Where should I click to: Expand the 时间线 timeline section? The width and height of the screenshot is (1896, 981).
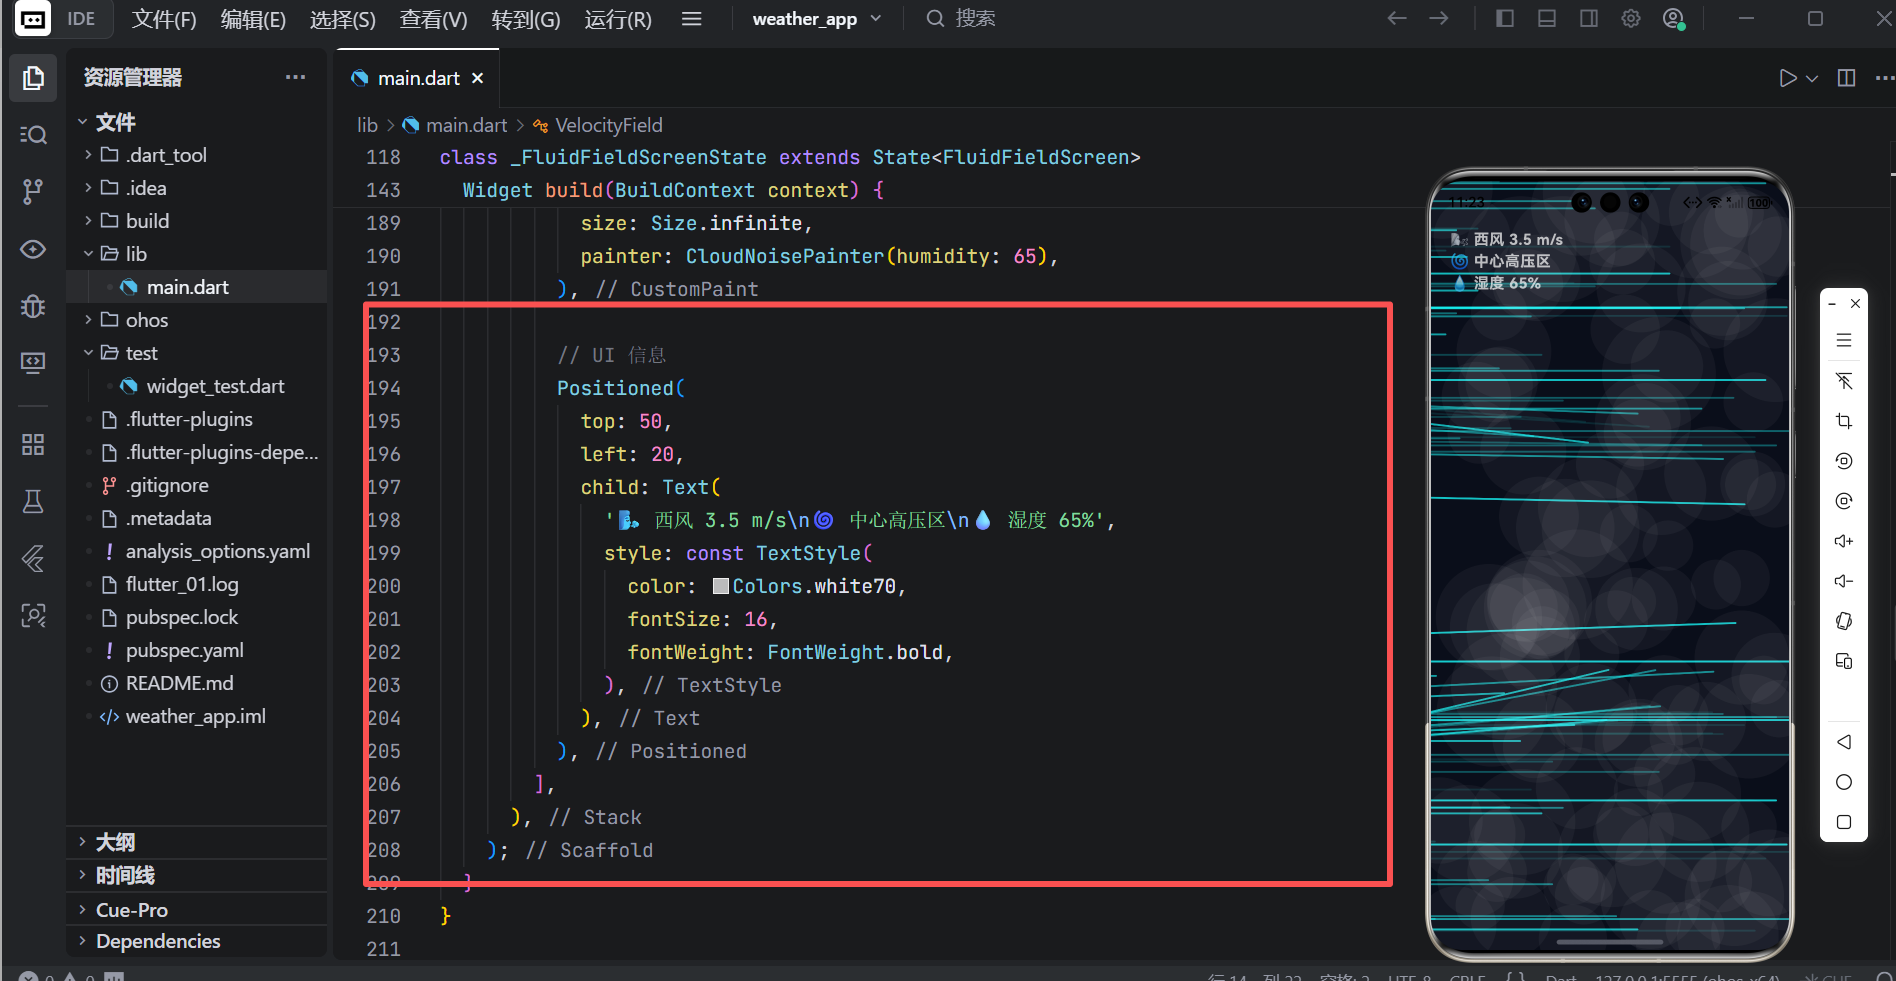coord(196,875)
